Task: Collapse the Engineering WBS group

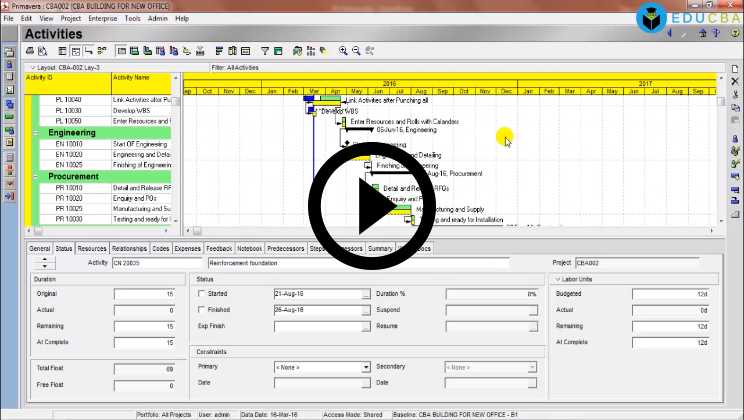Action: [37, 132]
